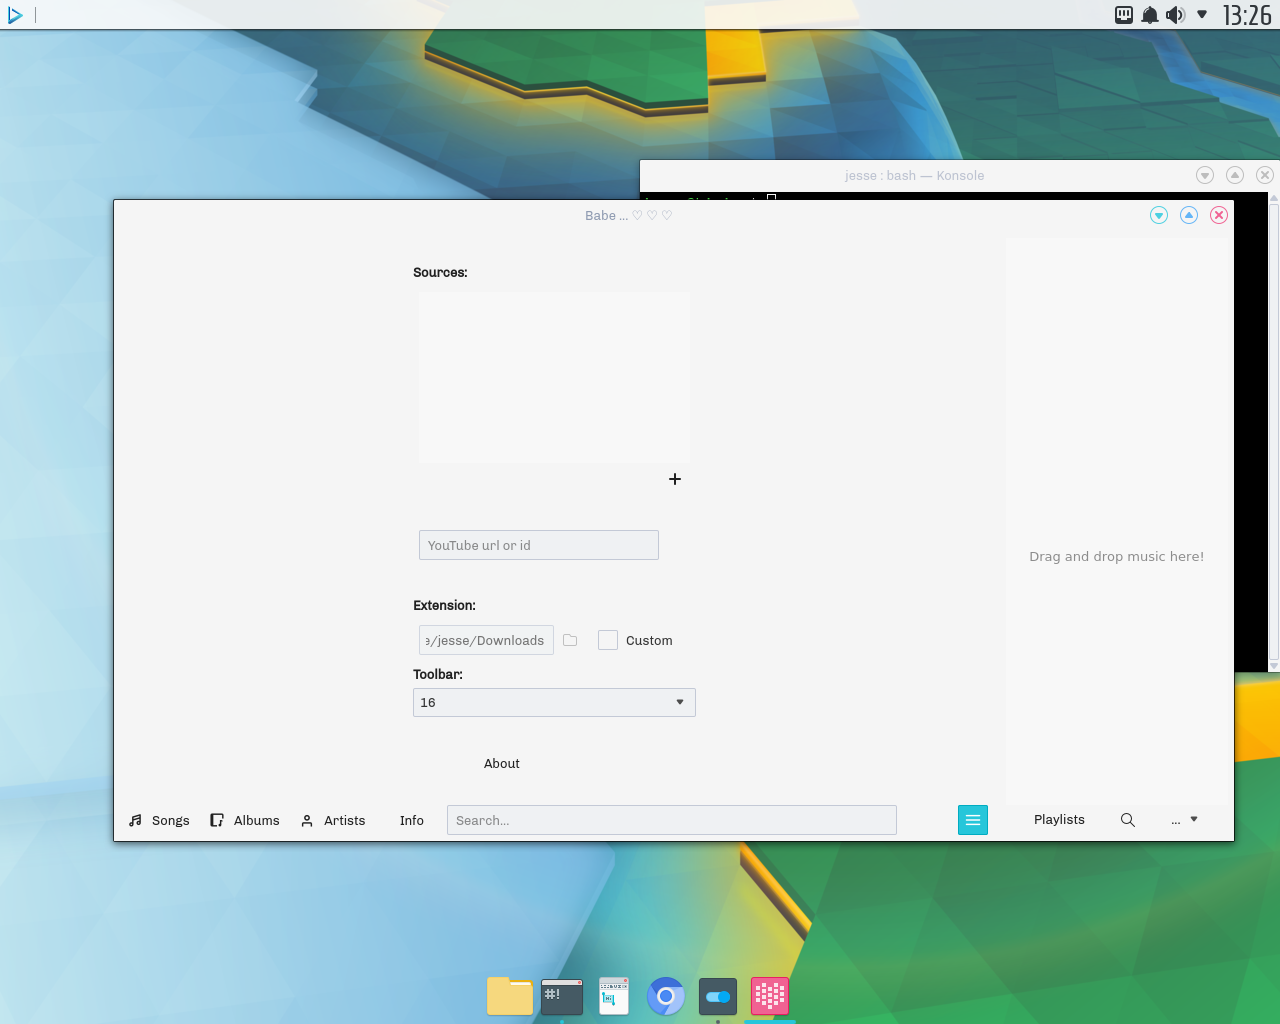Screen dimensions: 1280x1024
Task: Switch to the Albums view
Action: pyautogui.click(x=245, y=820)
